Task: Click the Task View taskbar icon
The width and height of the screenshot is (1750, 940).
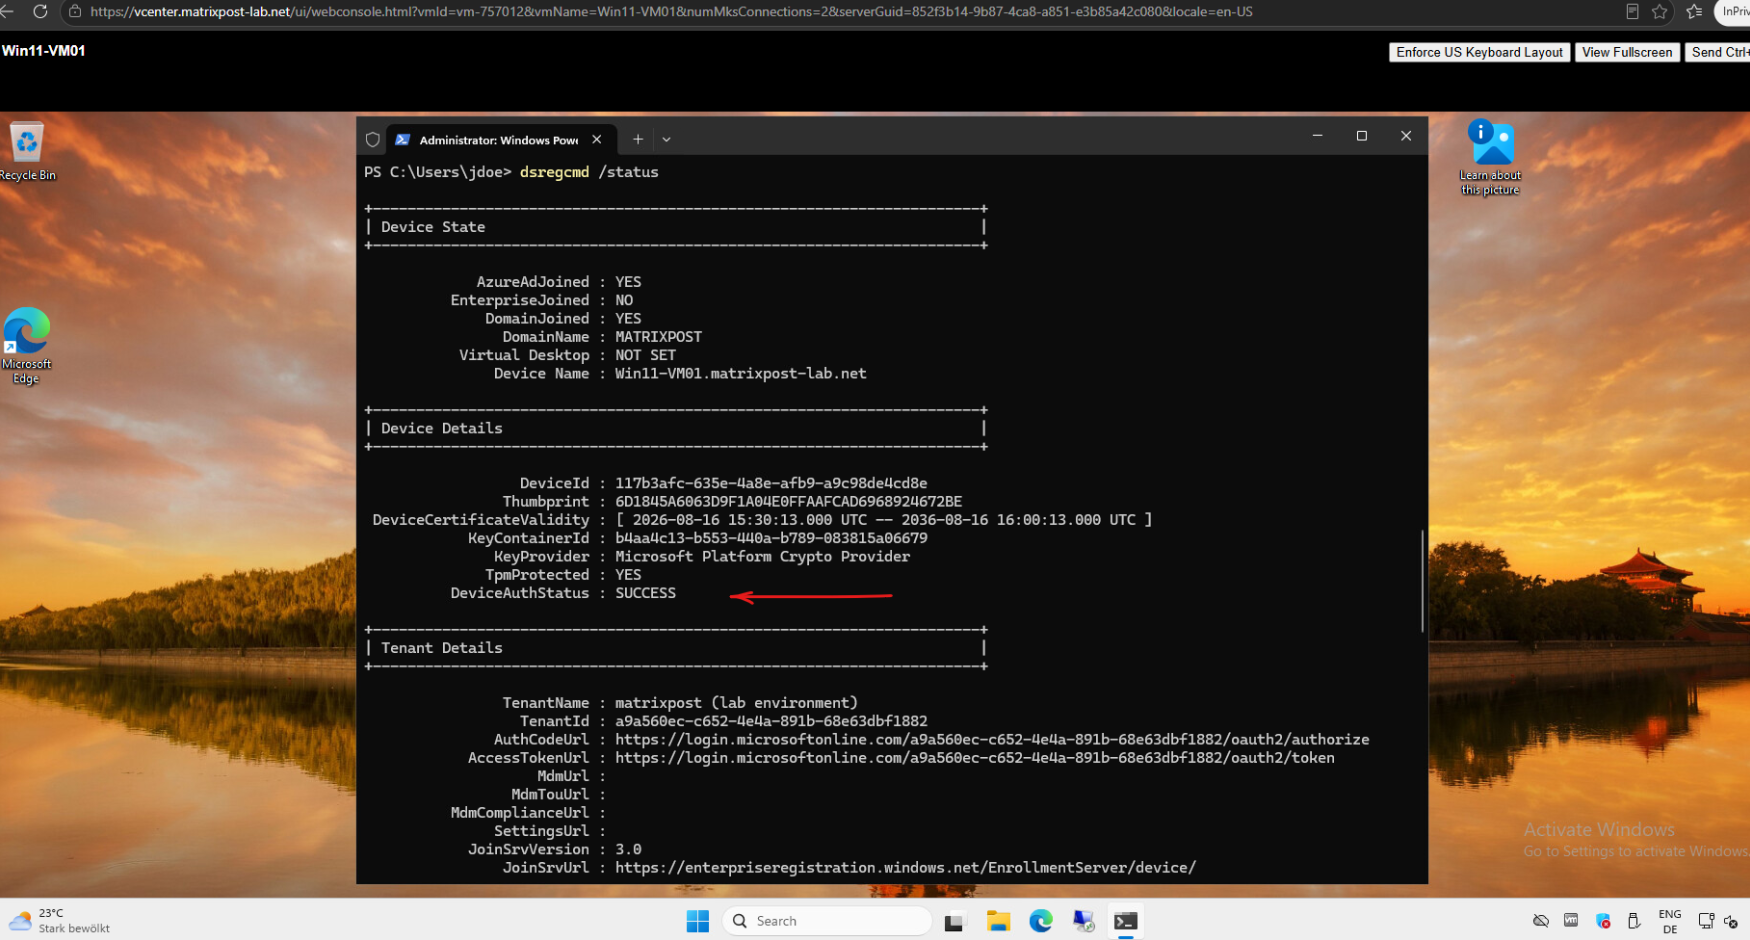Action: point(954,921)
